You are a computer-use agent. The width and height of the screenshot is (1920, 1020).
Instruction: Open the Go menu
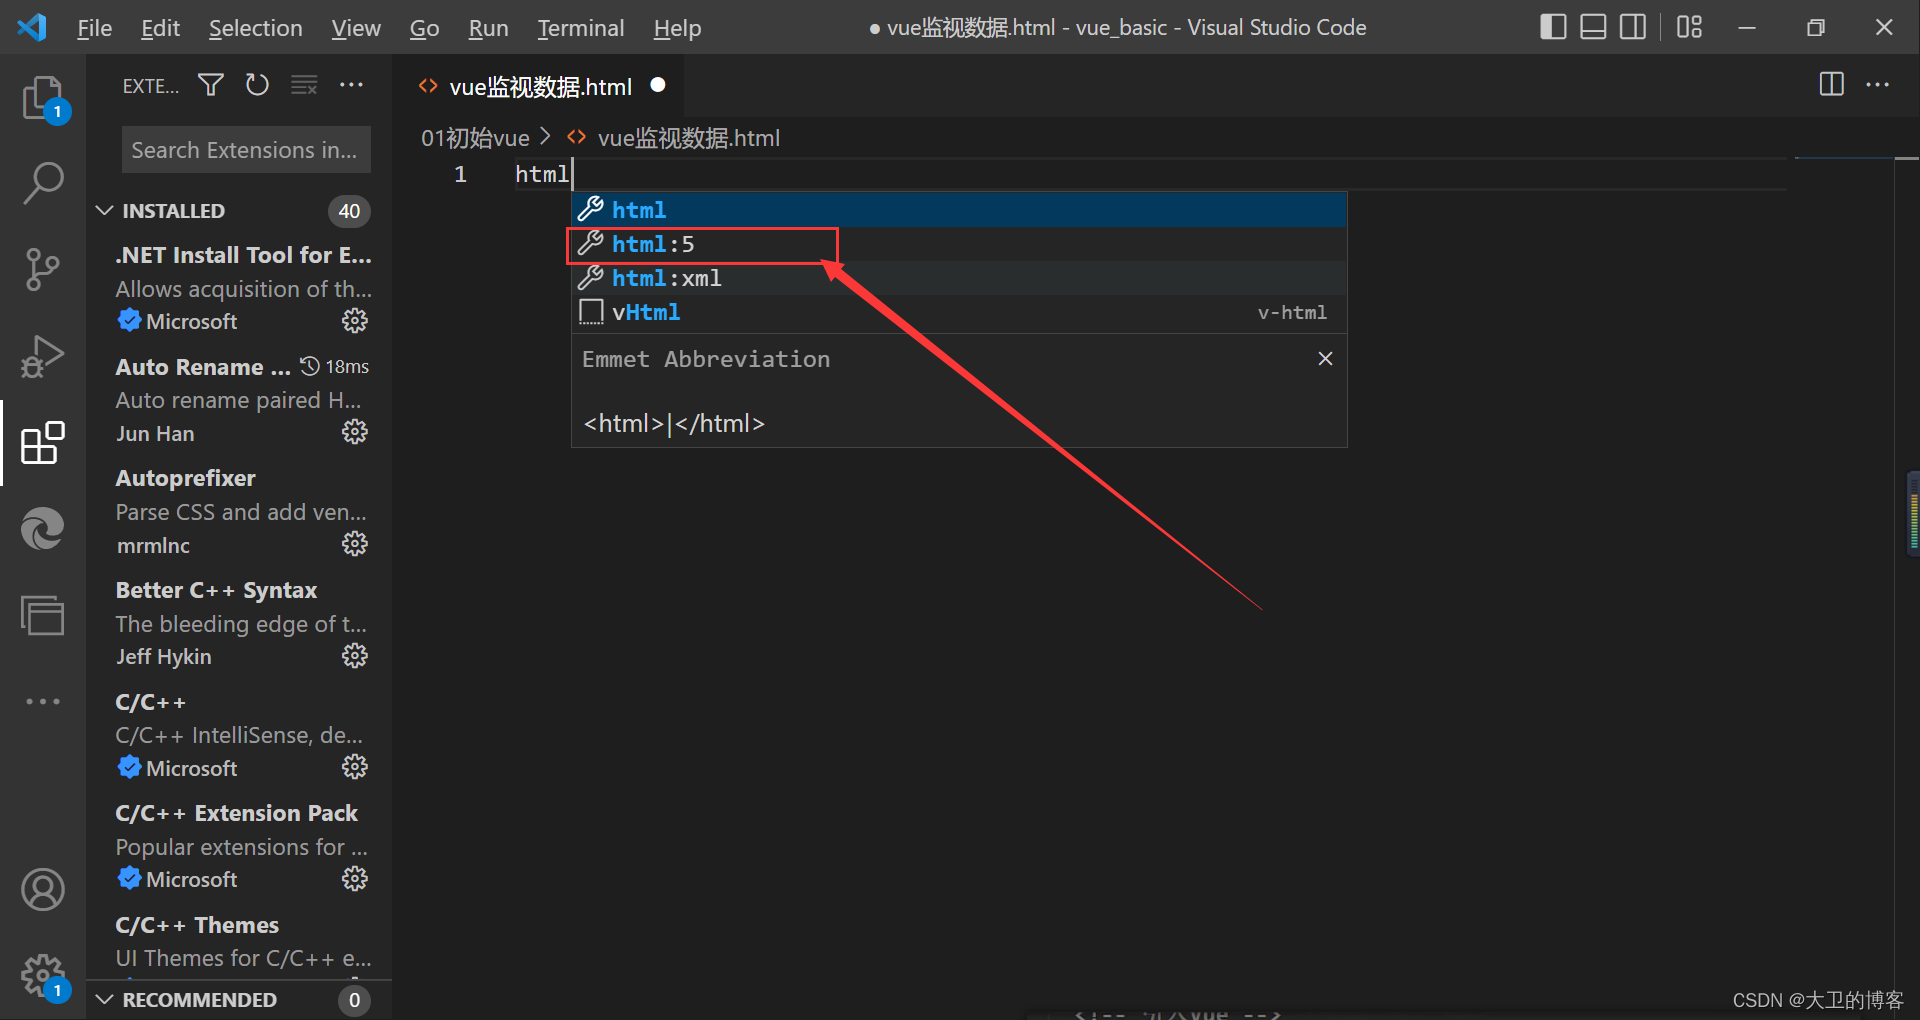tap(424, 28)
